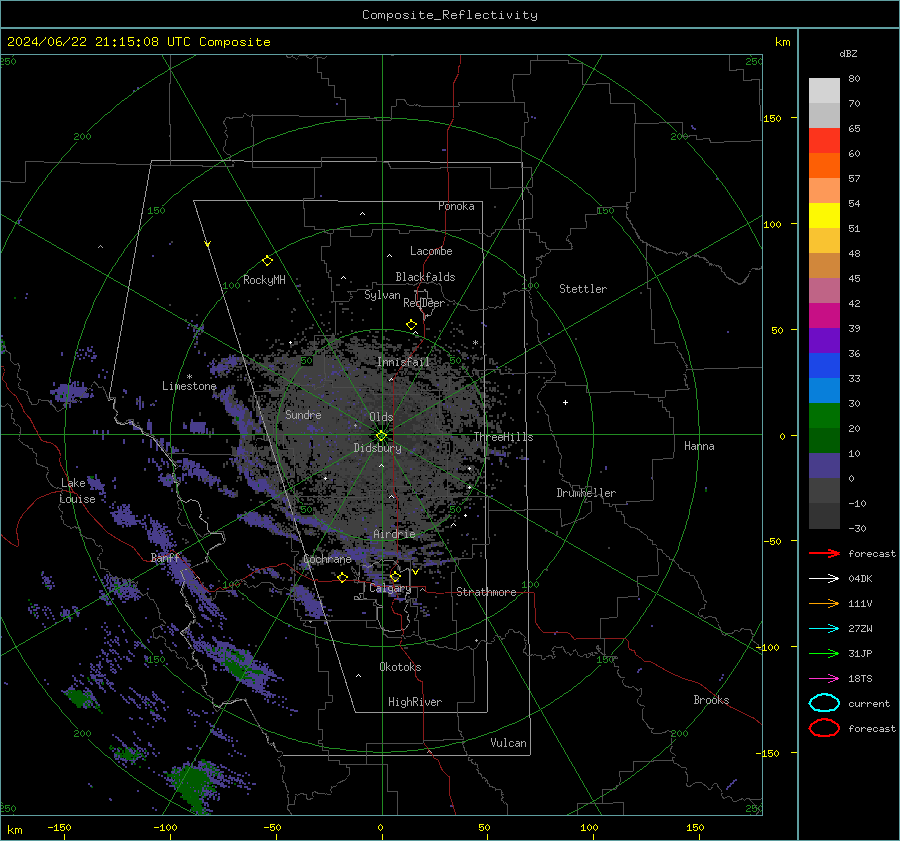Click the green 31JP arrow in legend
This screenshot has width=900, height=841.
coord(824,653)
